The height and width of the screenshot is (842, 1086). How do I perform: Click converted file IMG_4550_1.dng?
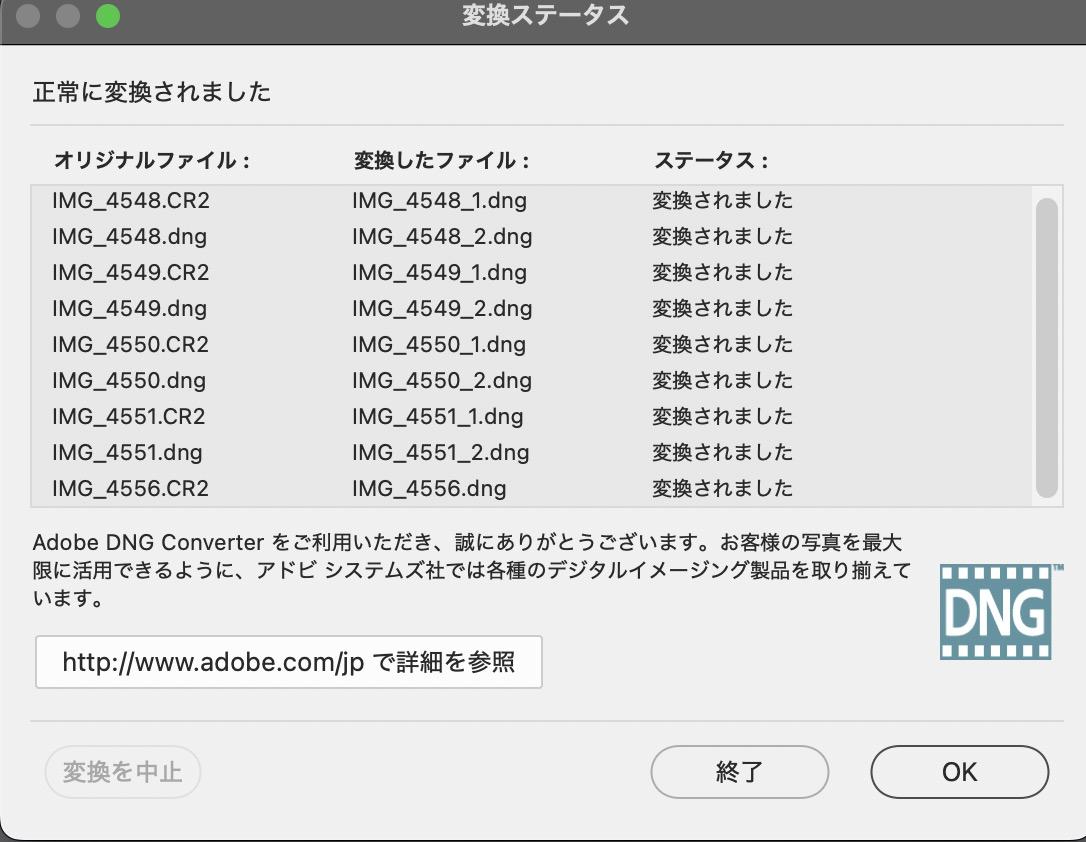[x=439, y=345]
